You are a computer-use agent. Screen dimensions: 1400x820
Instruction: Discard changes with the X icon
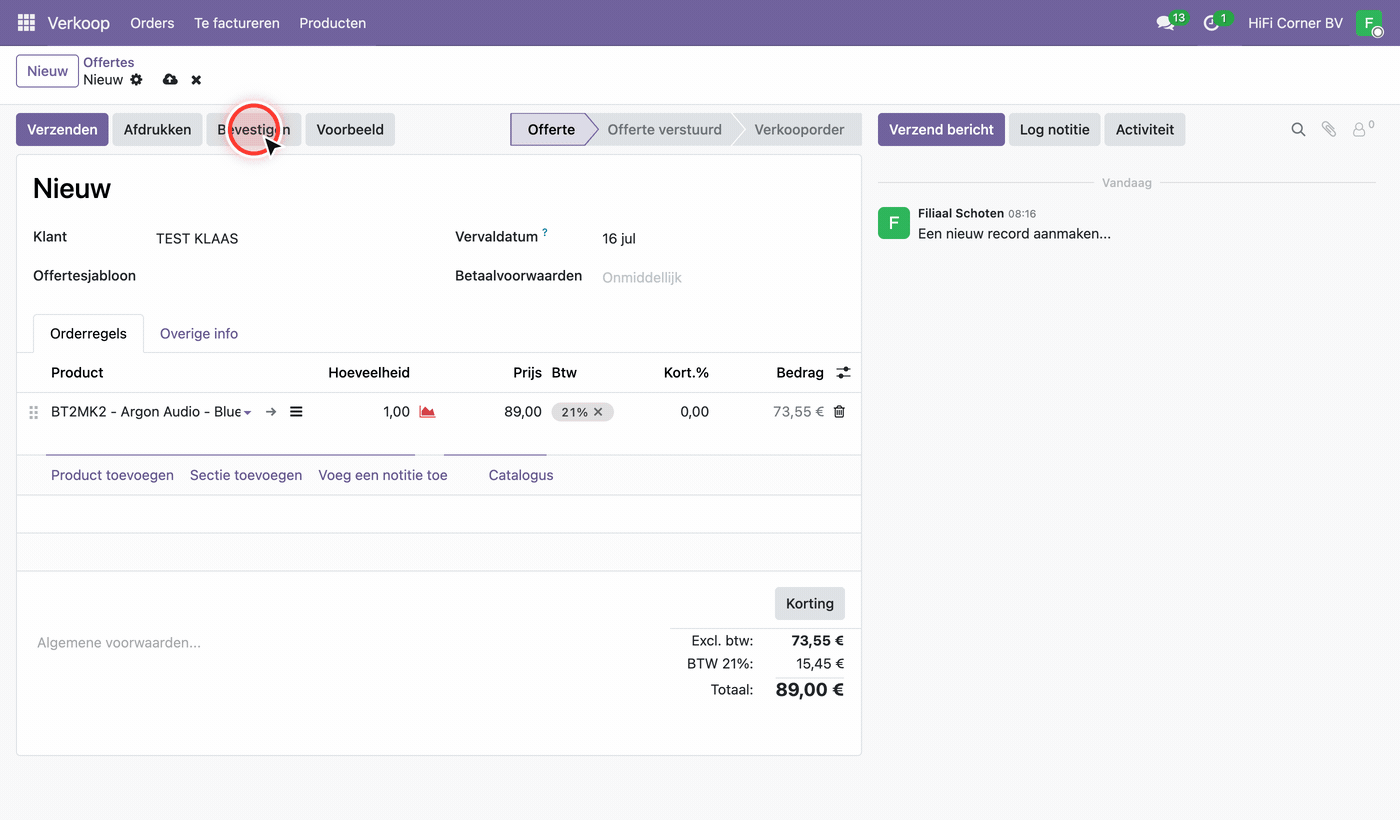[196, 80]
